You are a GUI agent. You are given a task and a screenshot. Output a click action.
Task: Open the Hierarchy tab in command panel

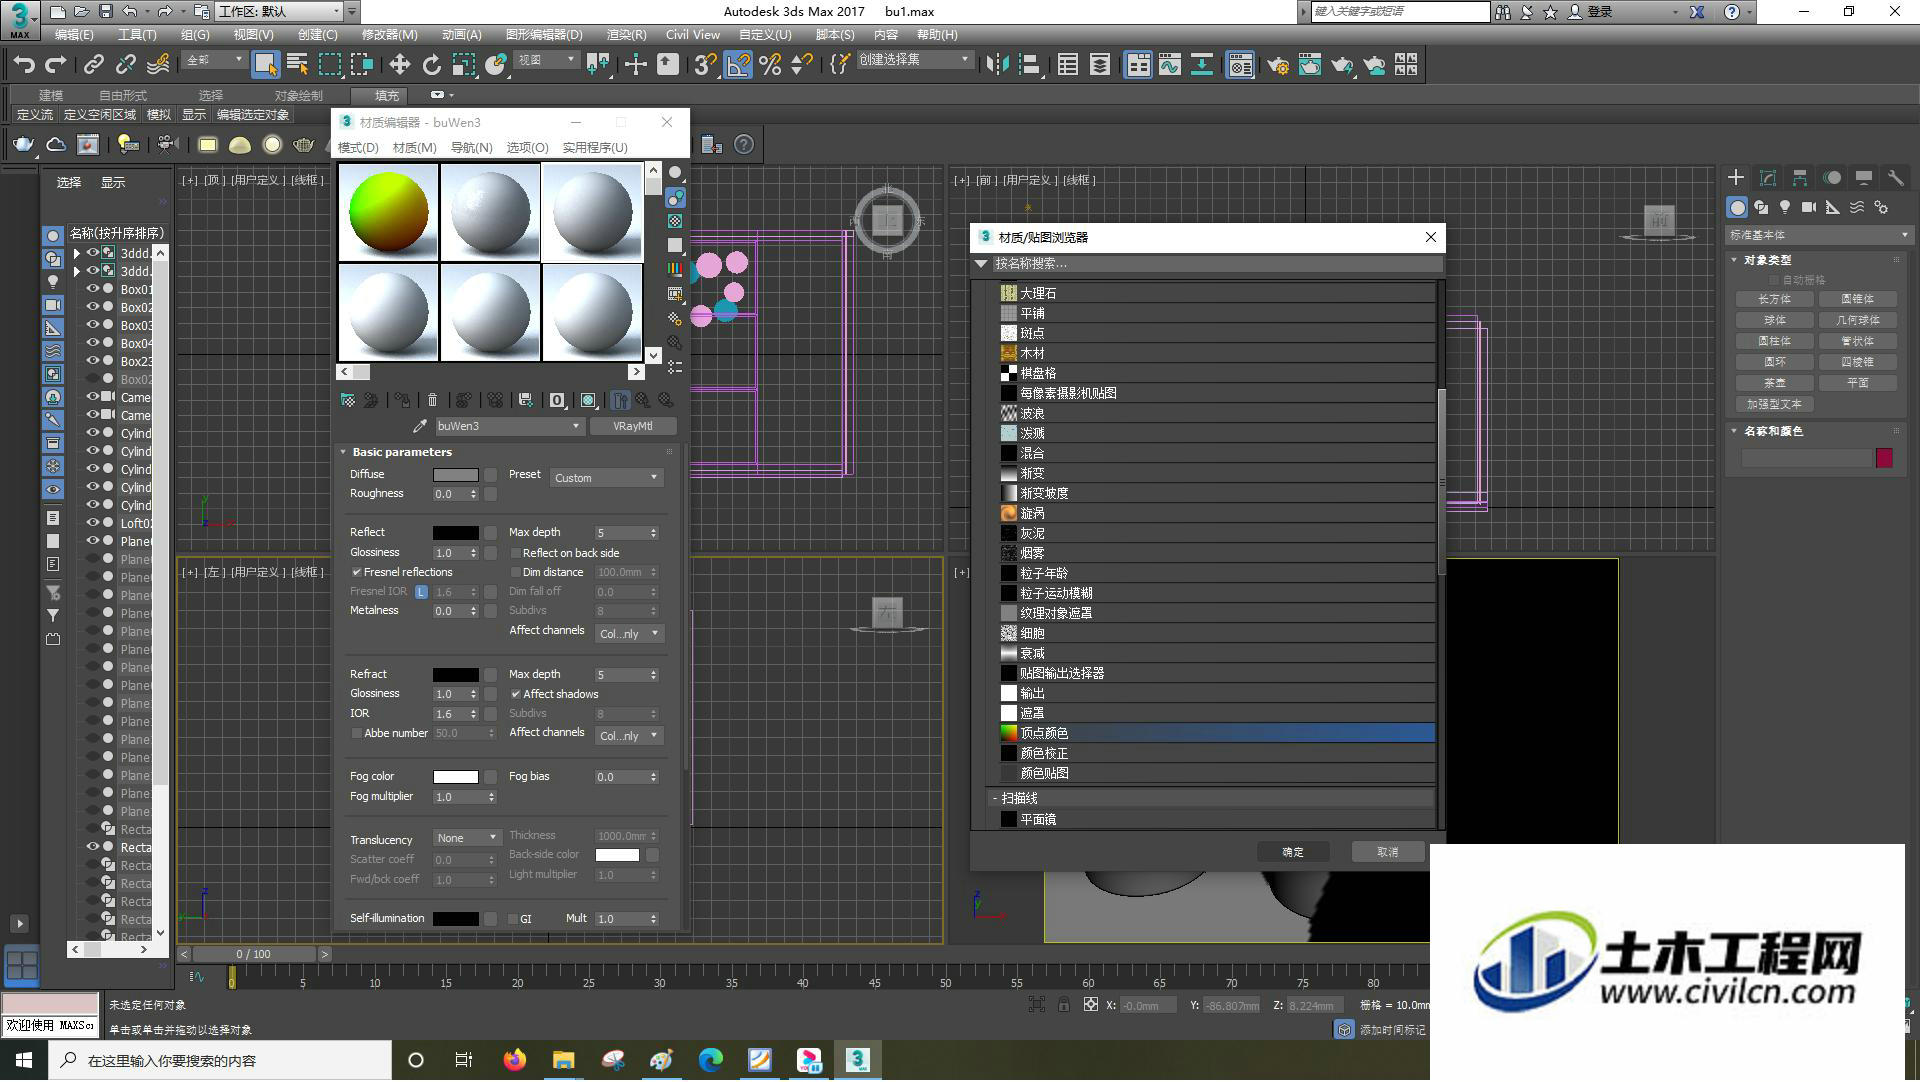[1800, 177]
